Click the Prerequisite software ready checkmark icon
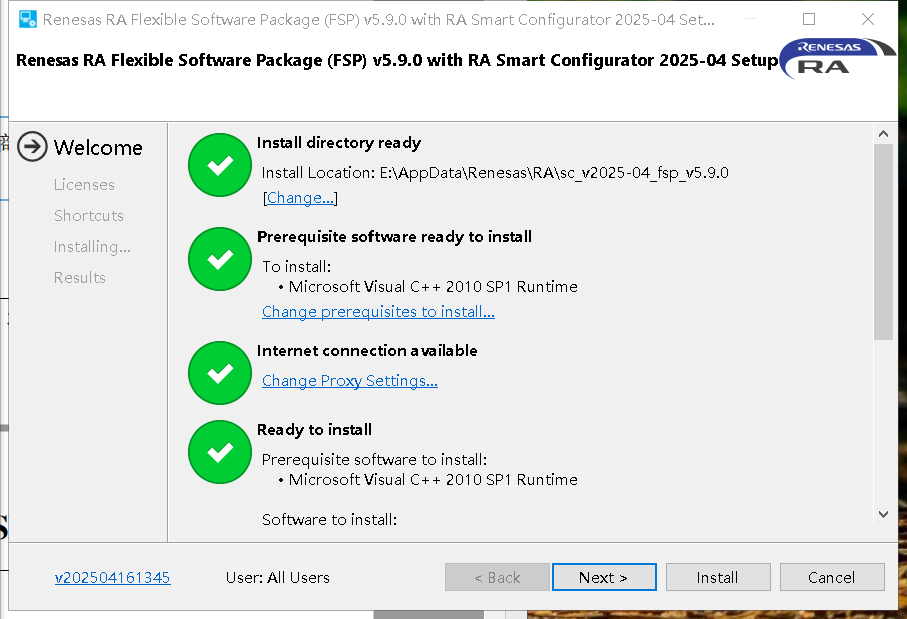Viewport: 907px width, 619px height. [220, 259]
